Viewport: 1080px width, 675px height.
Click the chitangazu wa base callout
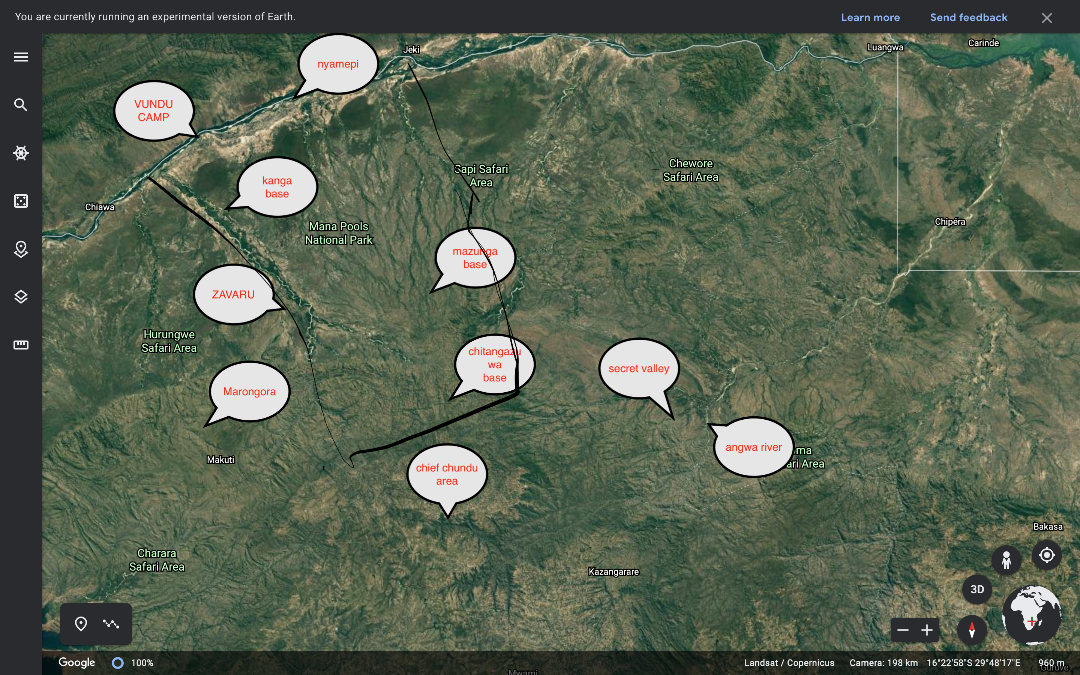click(x=495, y=364)
